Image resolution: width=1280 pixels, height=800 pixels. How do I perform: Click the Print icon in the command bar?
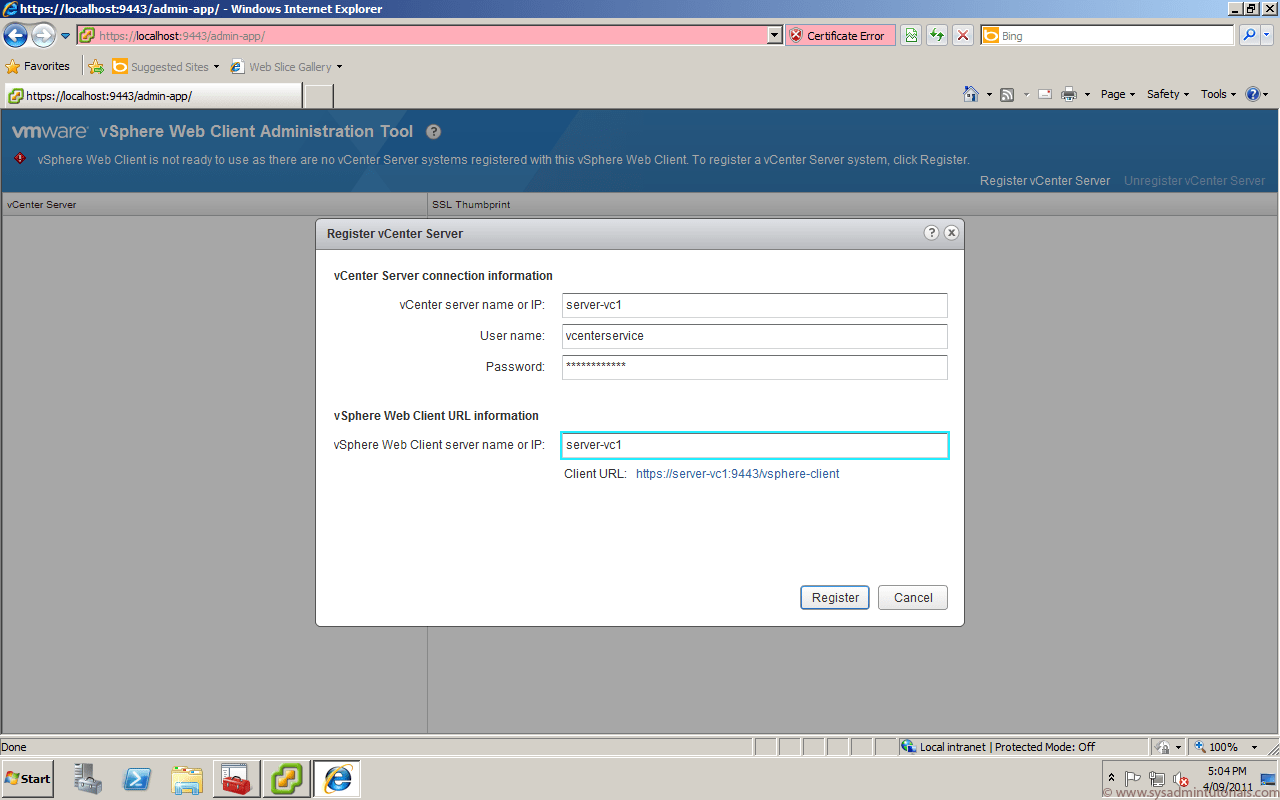point(1070,93)
